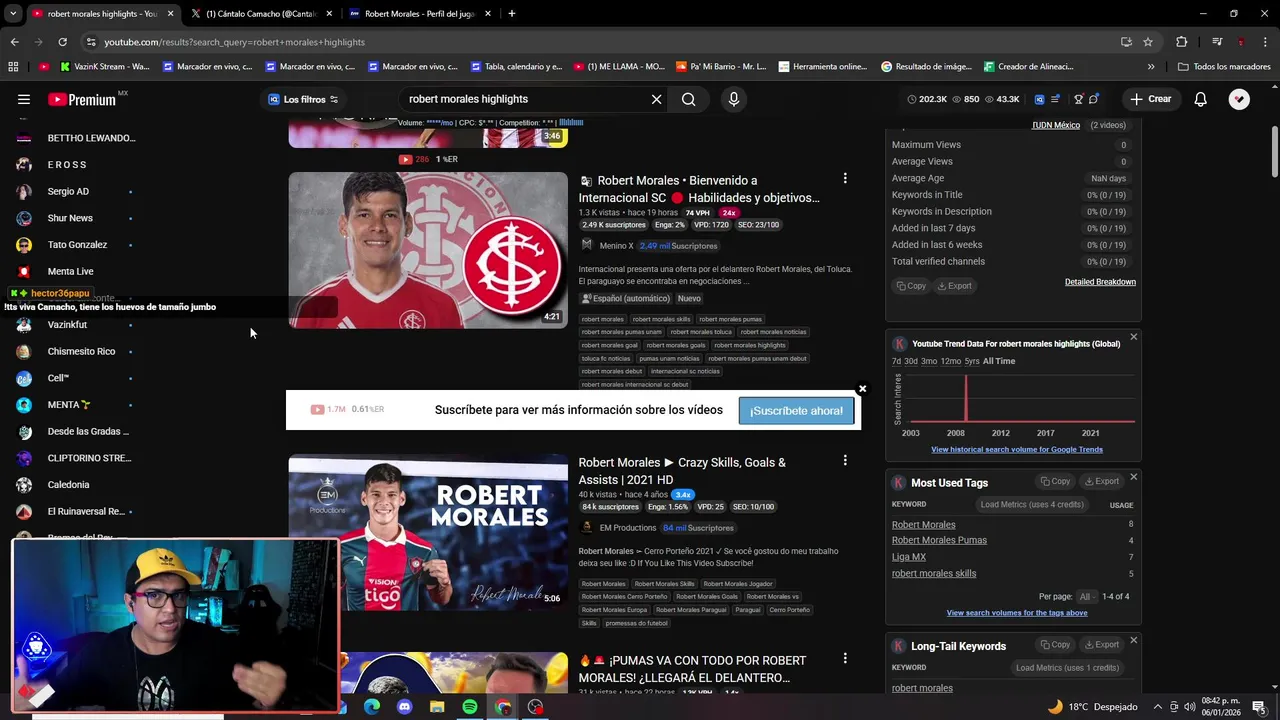Export the Most Used Tags list

(1102, 481)
